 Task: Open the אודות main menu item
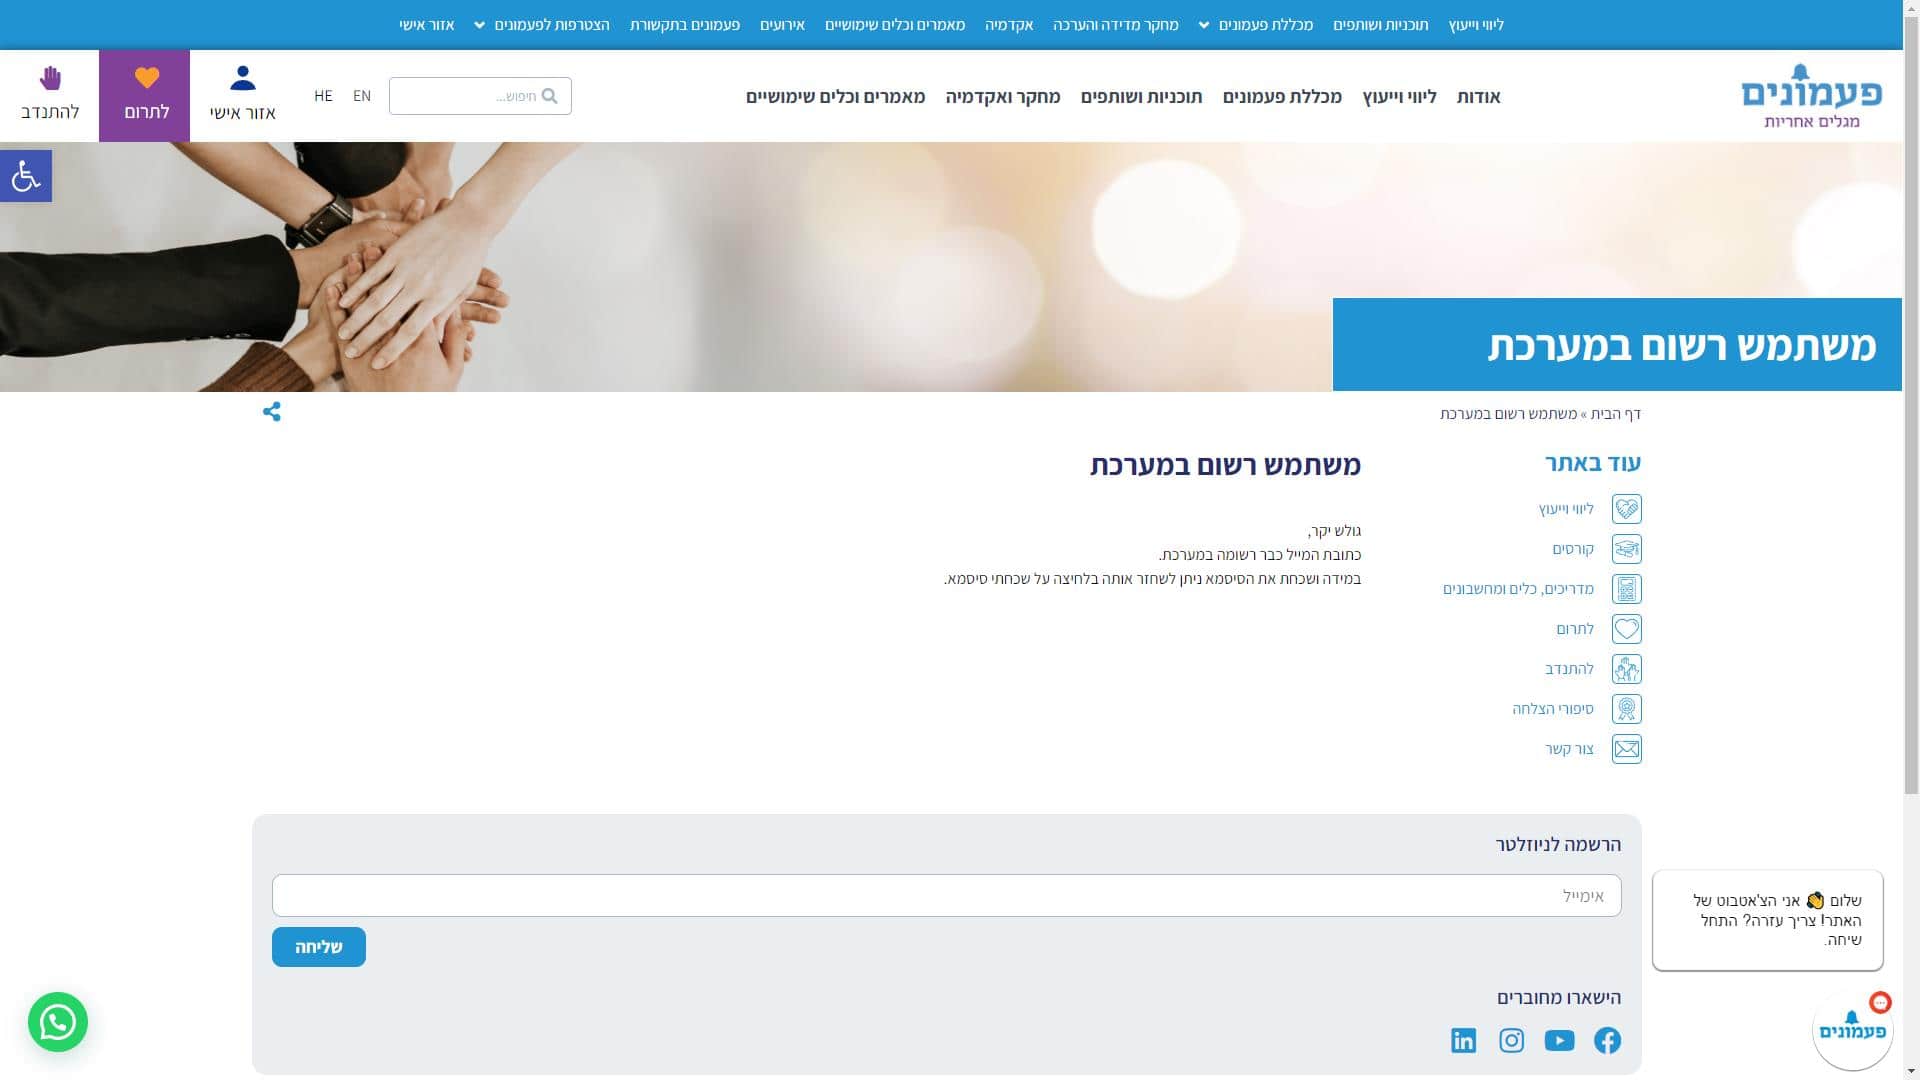point(1478,97)
